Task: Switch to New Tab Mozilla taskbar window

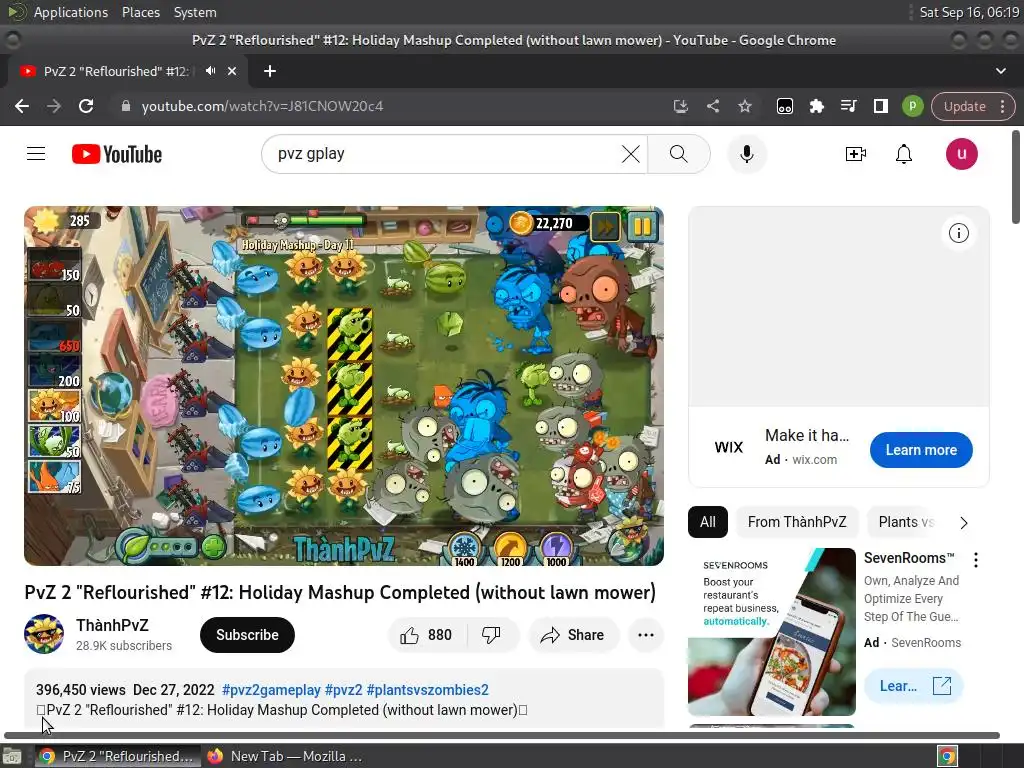Action: click(x=284, y=756)
